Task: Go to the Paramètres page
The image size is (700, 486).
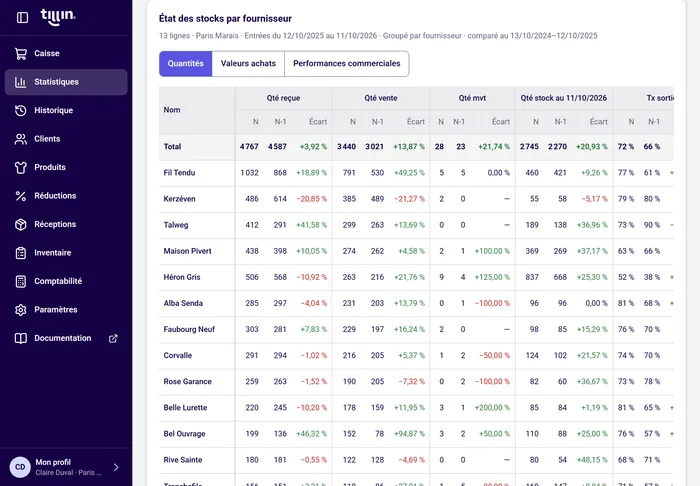Action: pyautogui.click(x=66, y=310)
